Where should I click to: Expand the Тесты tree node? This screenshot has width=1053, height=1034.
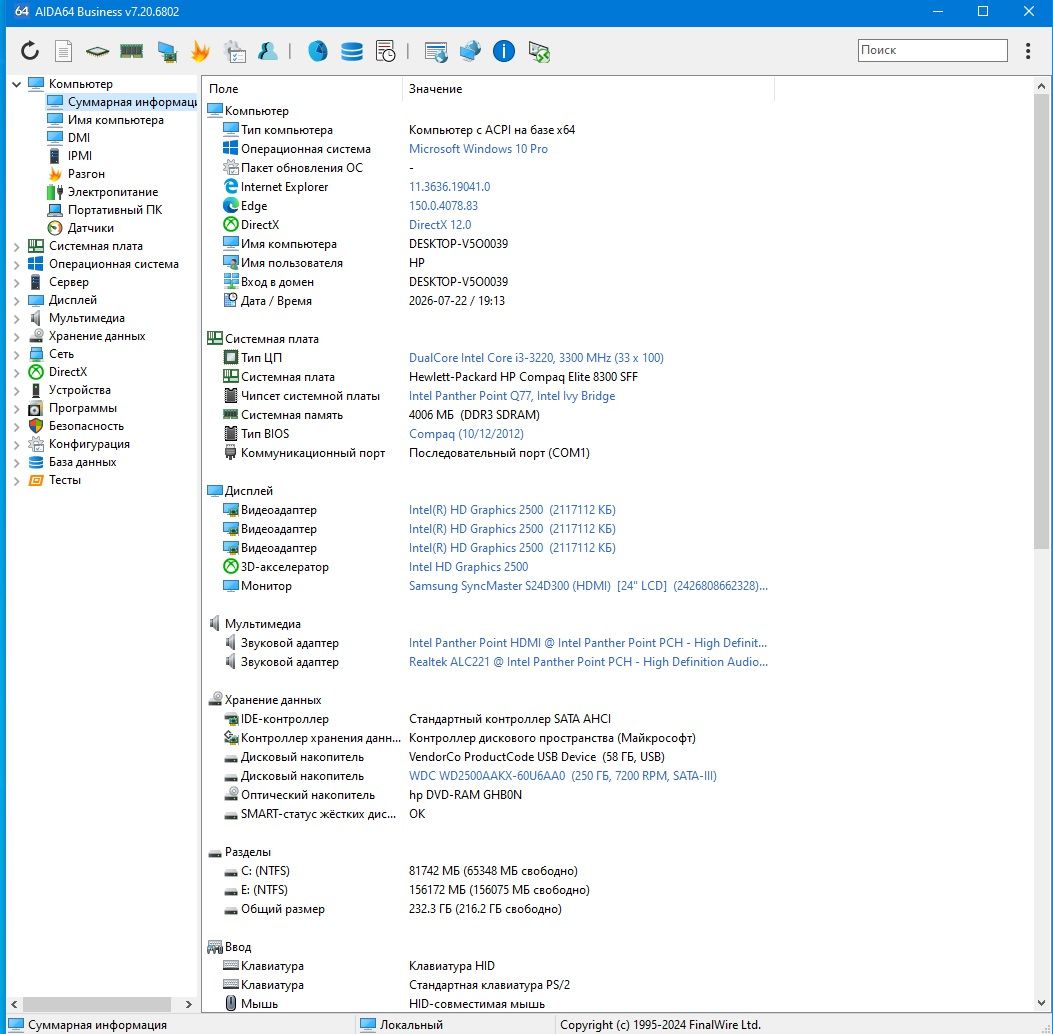click(17, 481)
